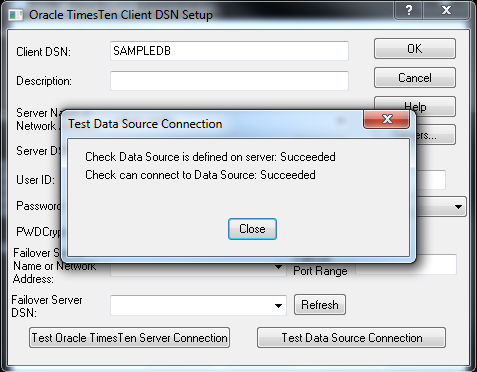477x372 pixels.
Task: Click Test Oracle TimesTen Server Connection
Action: pos(129,338)
